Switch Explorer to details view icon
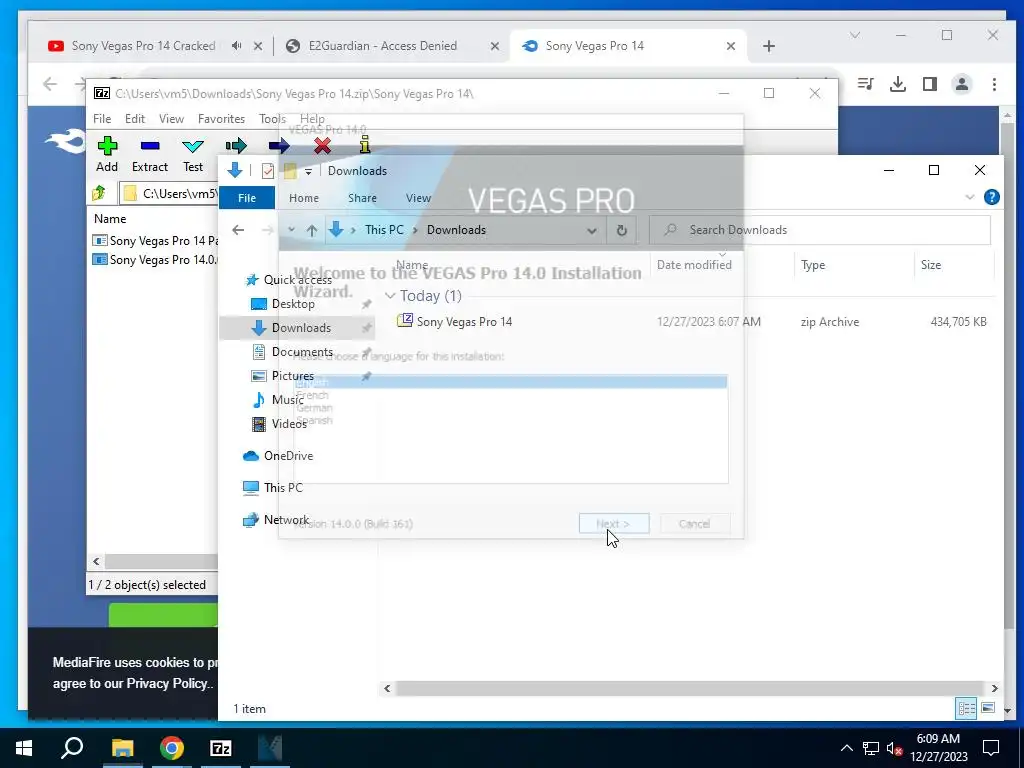The height and width of the screenshot is (768, 1024). click(967, 708)
